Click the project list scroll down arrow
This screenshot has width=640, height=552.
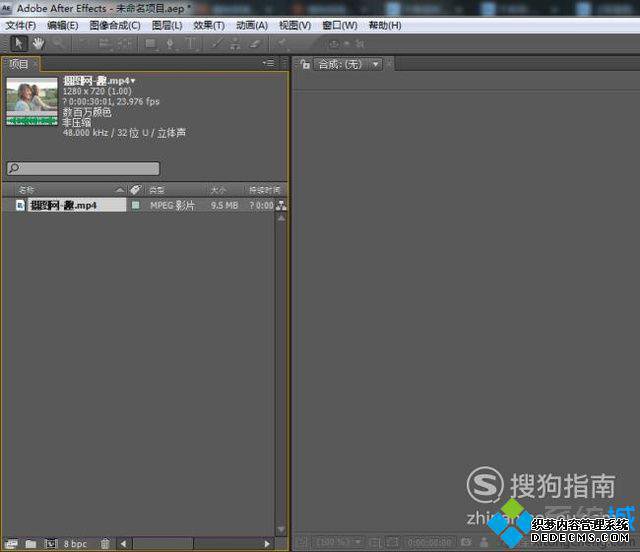click(x=281, y=529)
